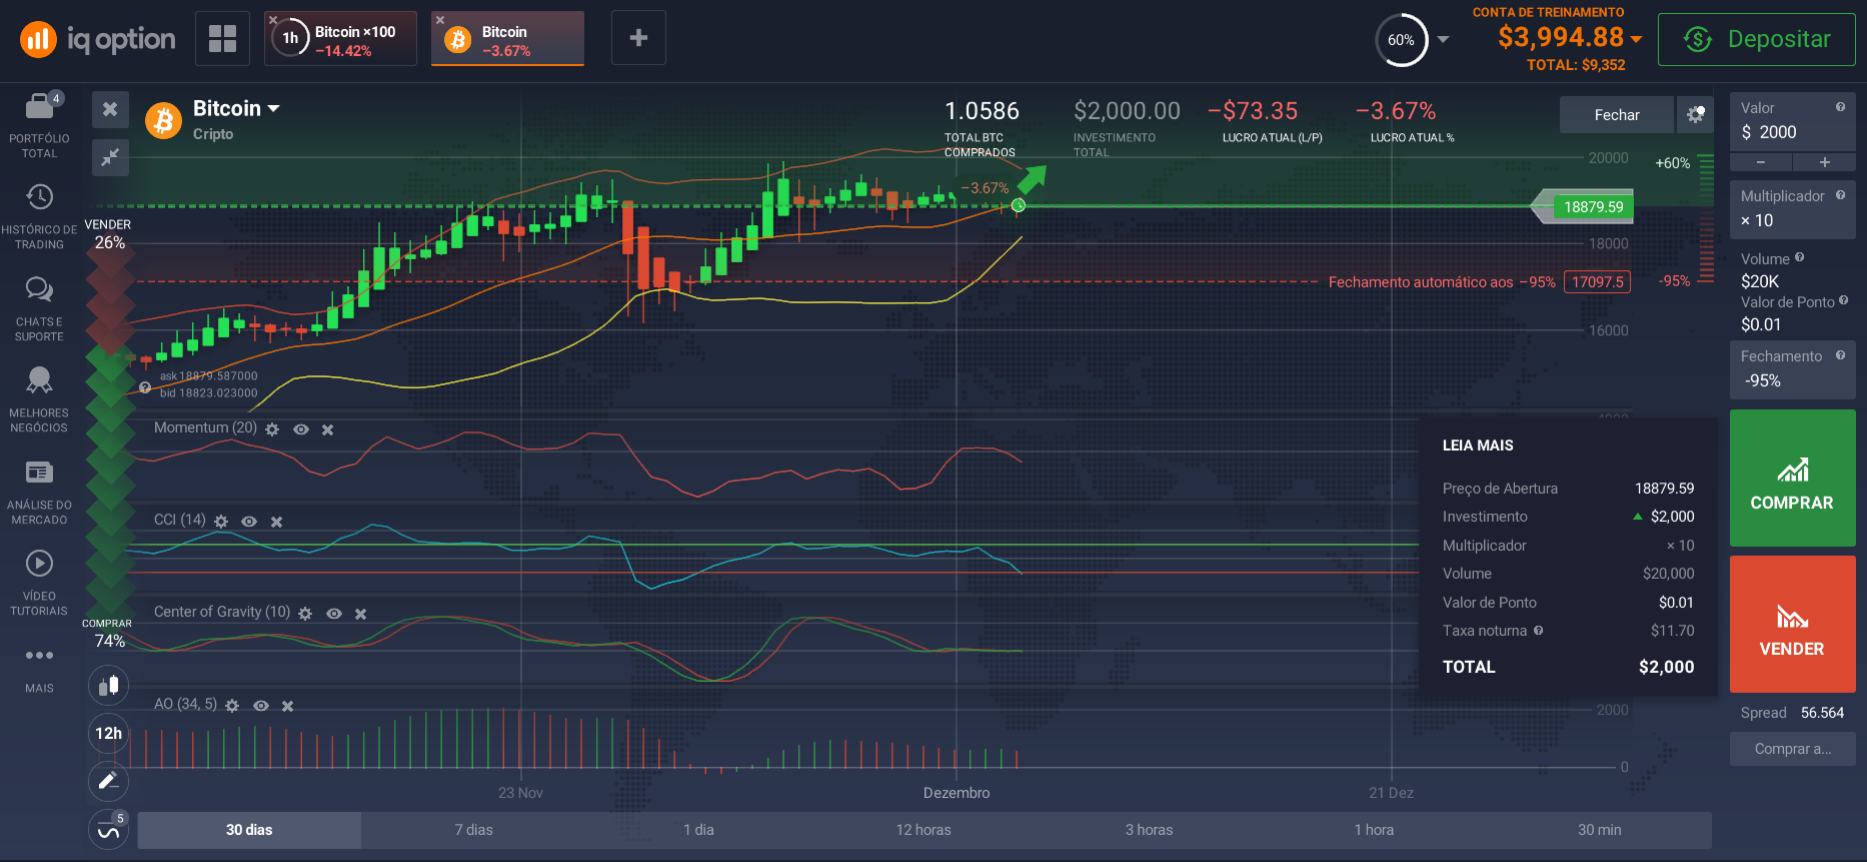
Task: Open the Fechamento -95% selector
Action: [x=1792, y=369]
